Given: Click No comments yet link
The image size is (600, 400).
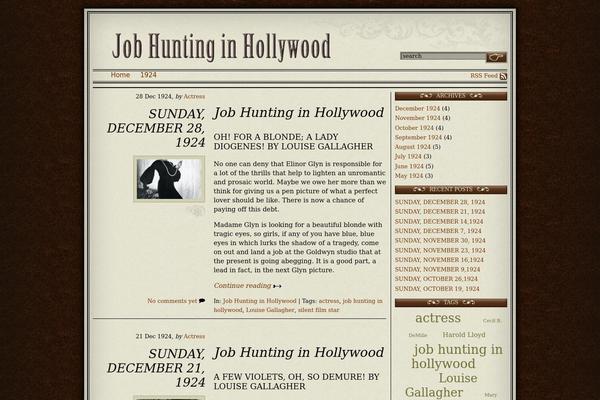Looking at the screenshot, I should (x=172, y=301).
